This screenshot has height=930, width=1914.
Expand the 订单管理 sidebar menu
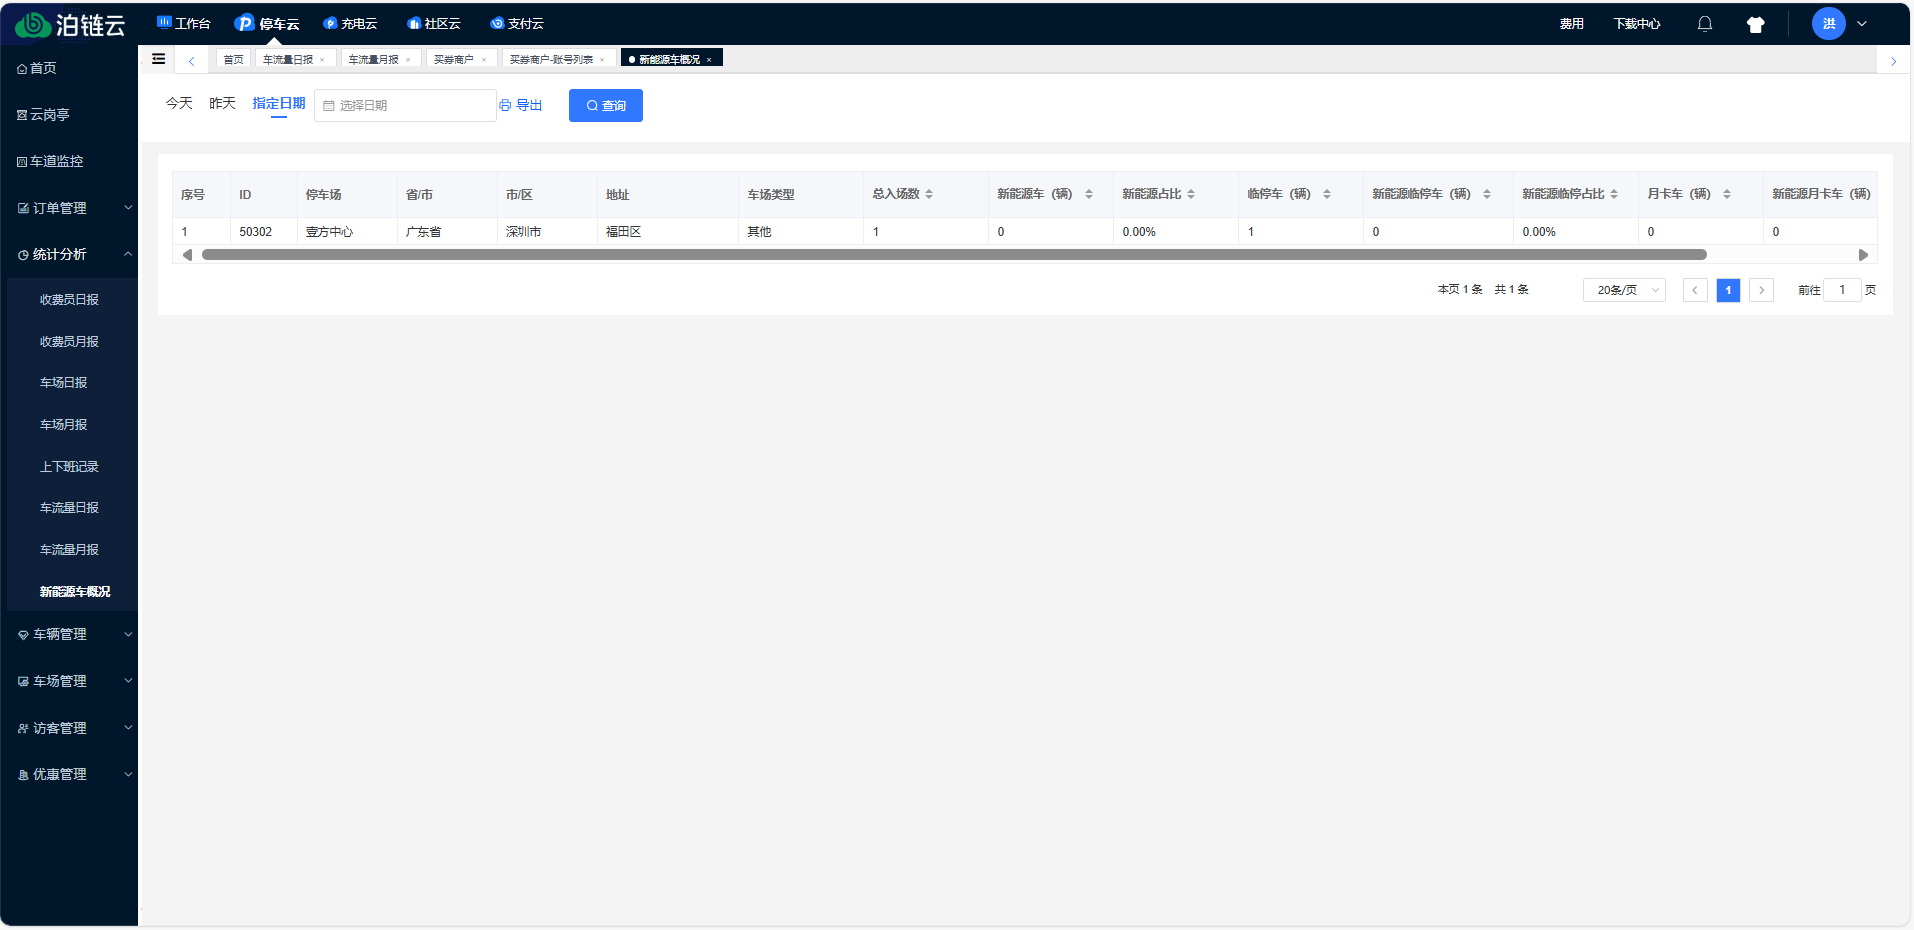pyautogui.click(x=69, y=208)
